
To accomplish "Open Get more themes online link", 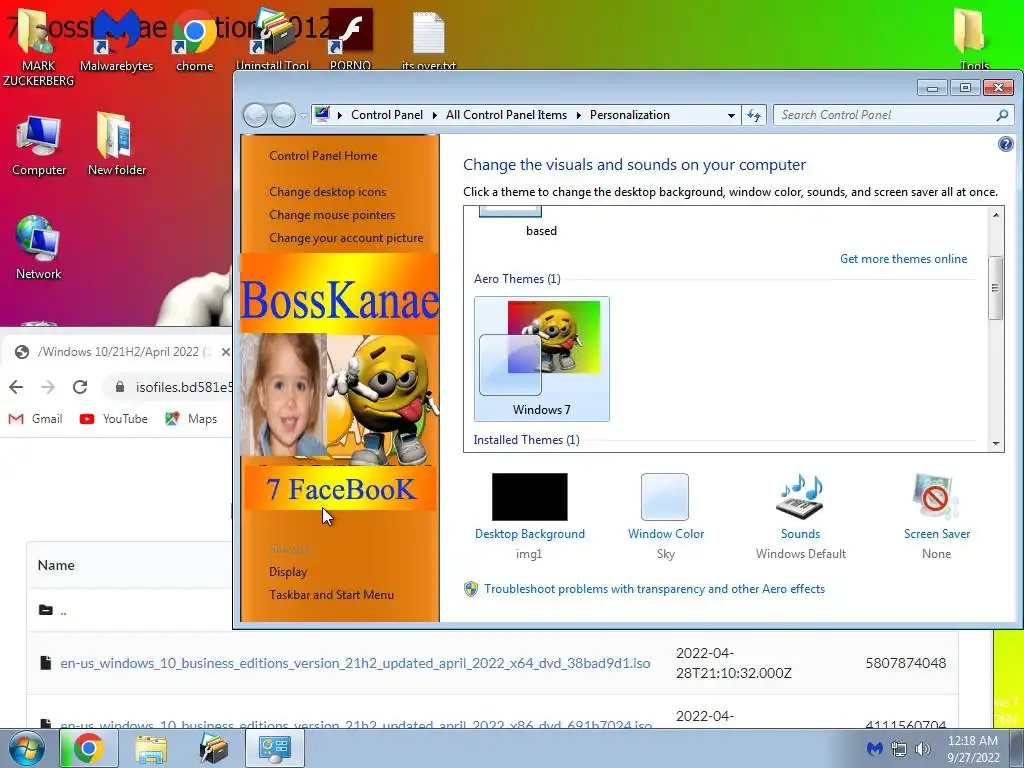I will pos(903,259).
